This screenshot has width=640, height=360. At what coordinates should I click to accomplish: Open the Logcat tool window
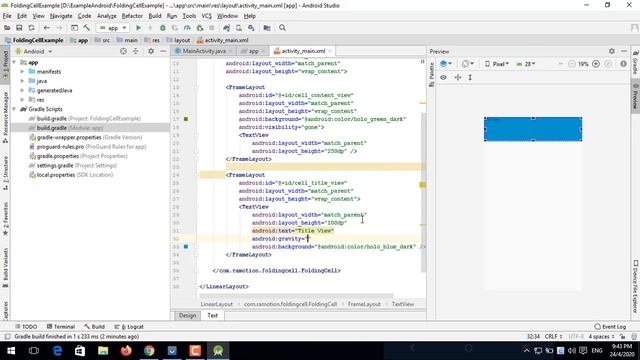point(129,327)
